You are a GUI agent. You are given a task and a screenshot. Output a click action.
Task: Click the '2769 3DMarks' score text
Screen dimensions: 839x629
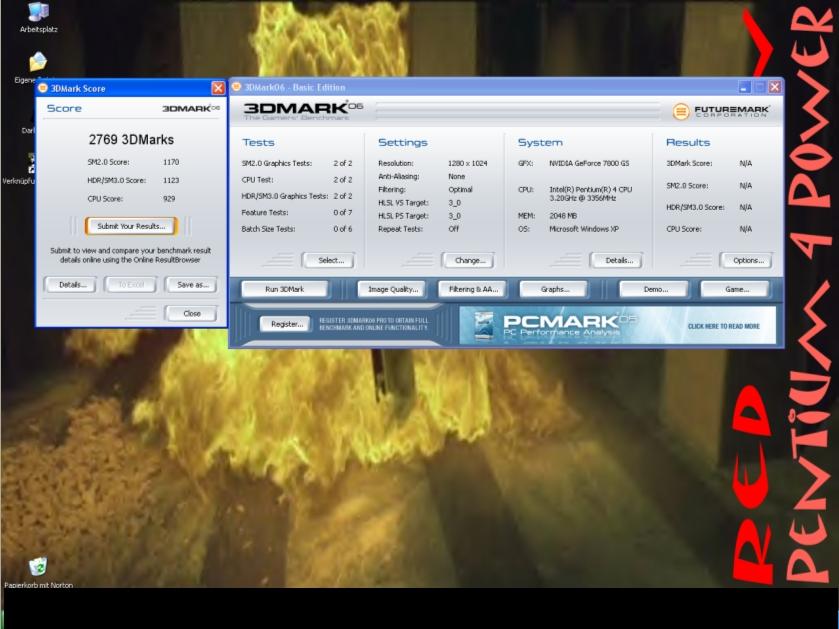(x=131, y=140)
